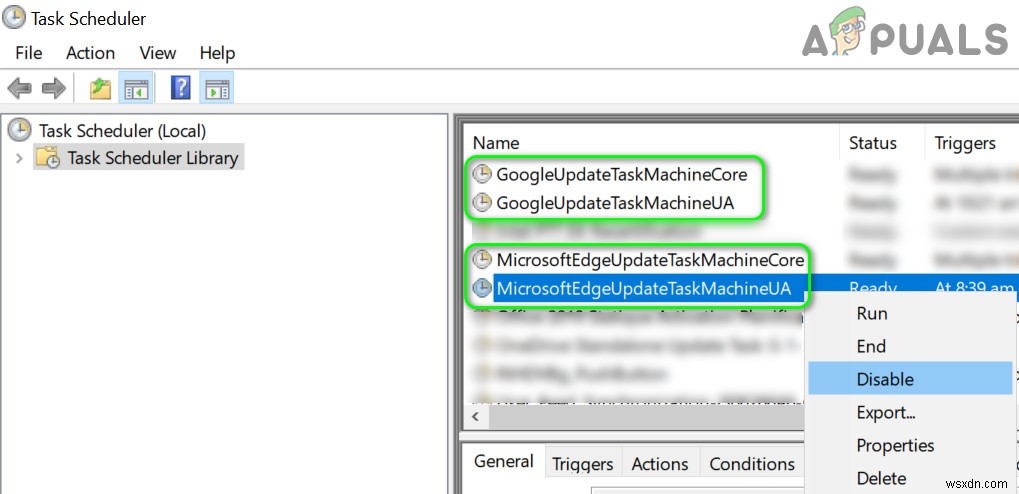
Task: Switch to the Actions tab
Action: 660,464
